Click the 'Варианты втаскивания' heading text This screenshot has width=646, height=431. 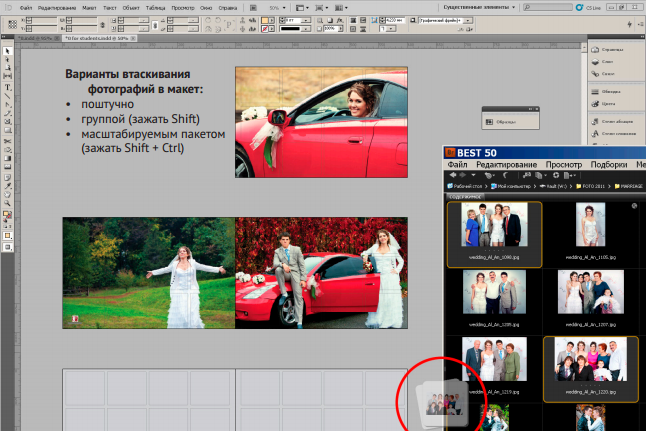coord(128,74)
